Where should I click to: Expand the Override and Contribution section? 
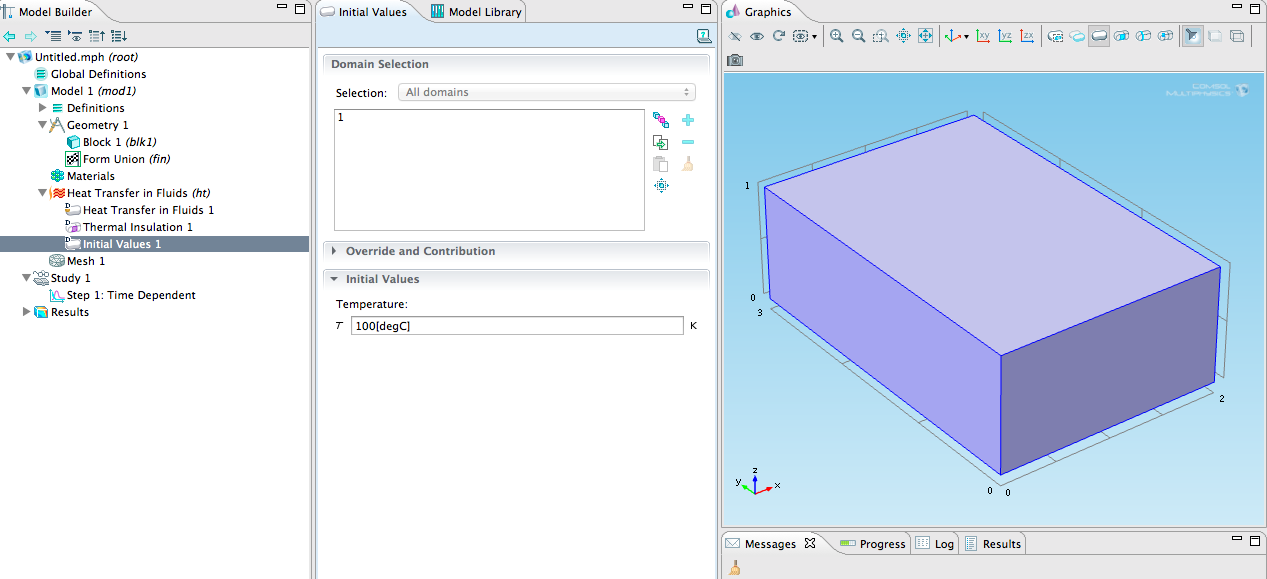click(x=420, y=251)
